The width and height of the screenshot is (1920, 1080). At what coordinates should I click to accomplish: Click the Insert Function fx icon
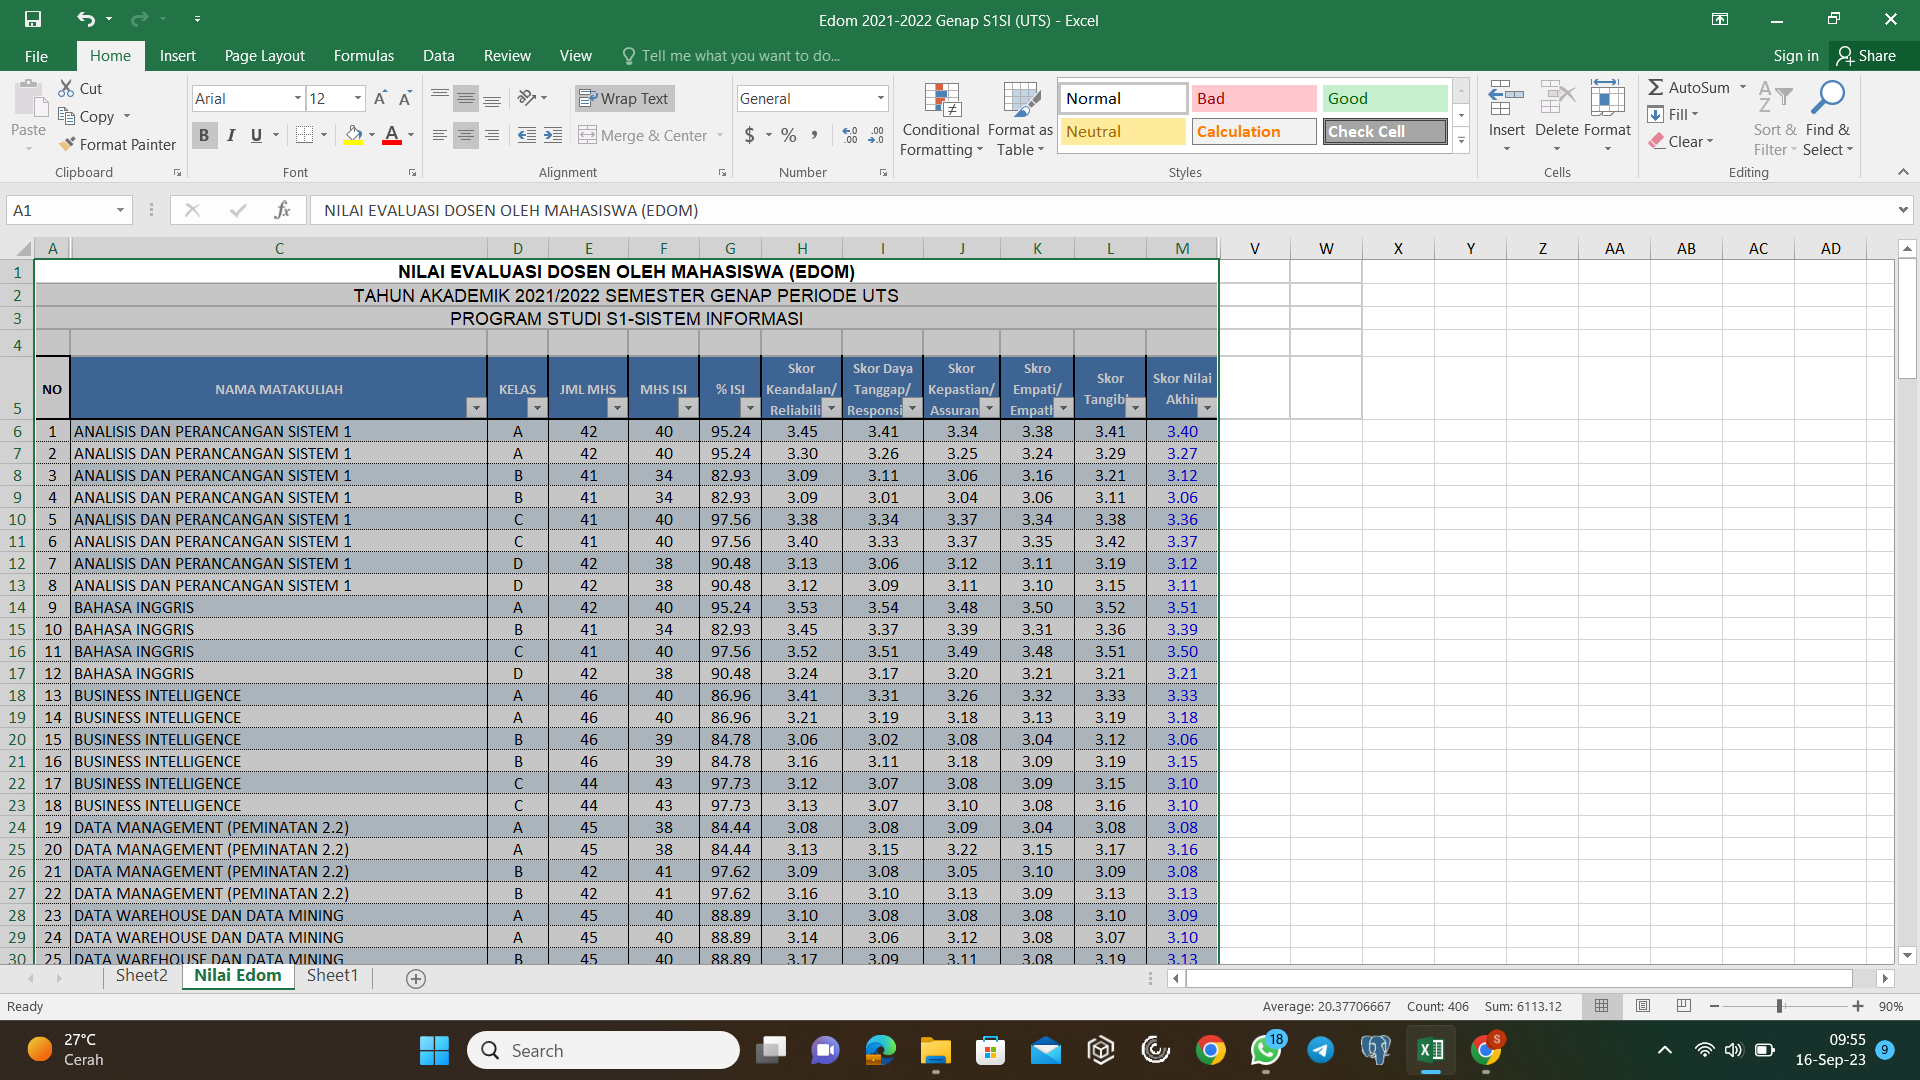[x=283, y=210]
